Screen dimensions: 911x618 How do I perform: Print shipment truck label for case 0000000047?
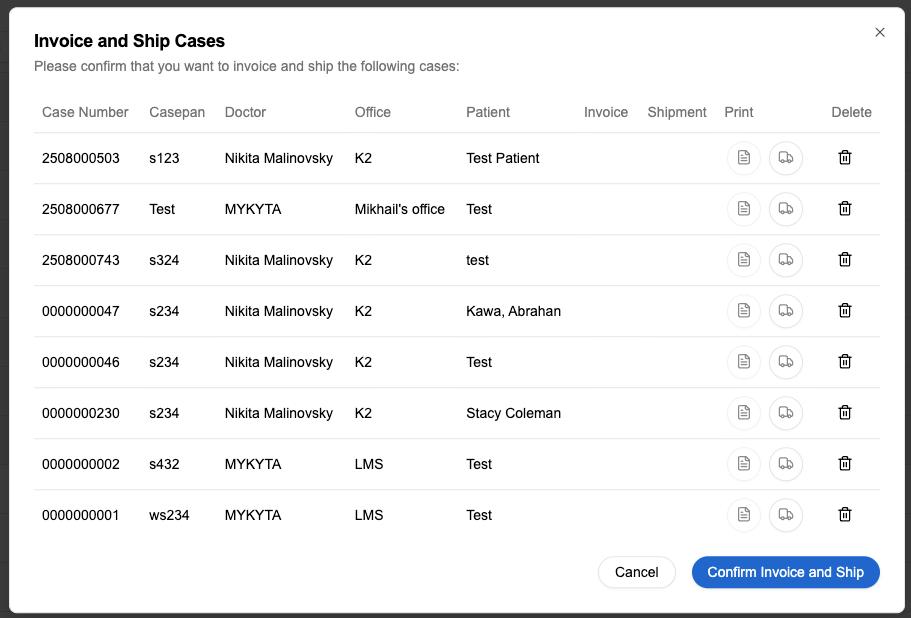pyautogui.click(x=786, y=311)
